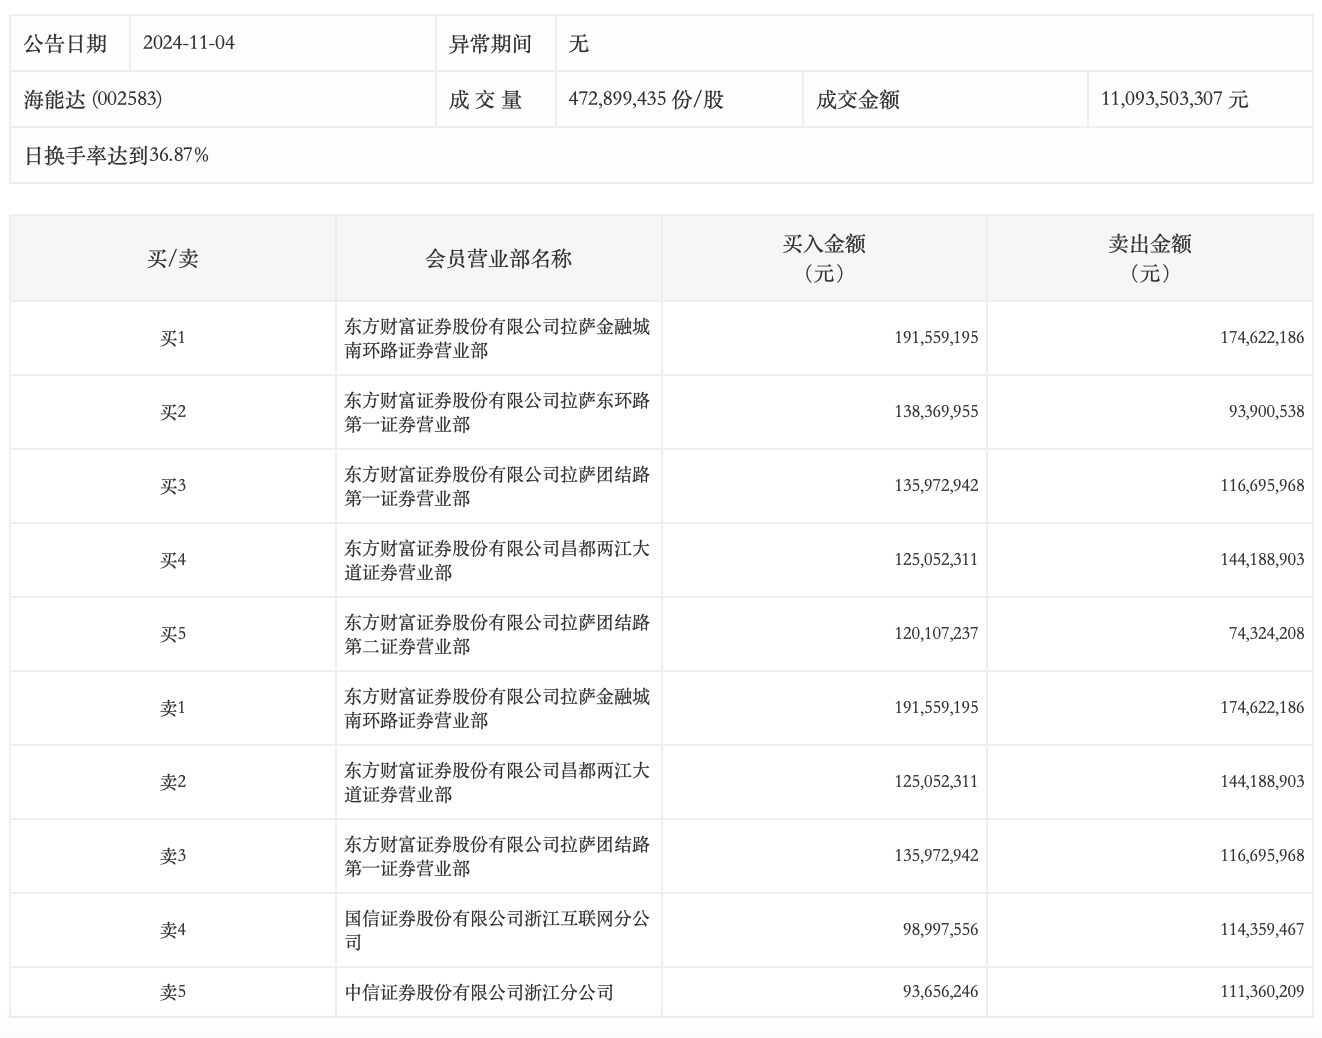The image size is (1322, 1038).
Task: Select the 卖4 row label
Action: tap(173, 930)
